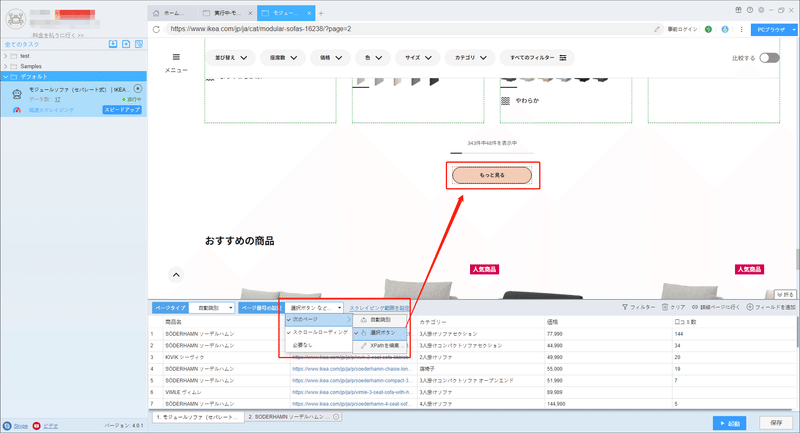Open the gift icon in the title bar

[x=738, y=10]
